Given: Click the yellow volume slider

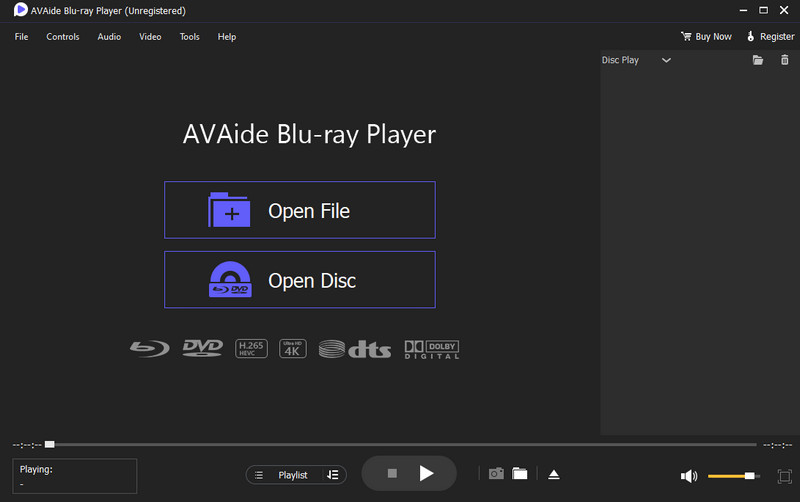Looking at the screenshot, I should [734, 476].
